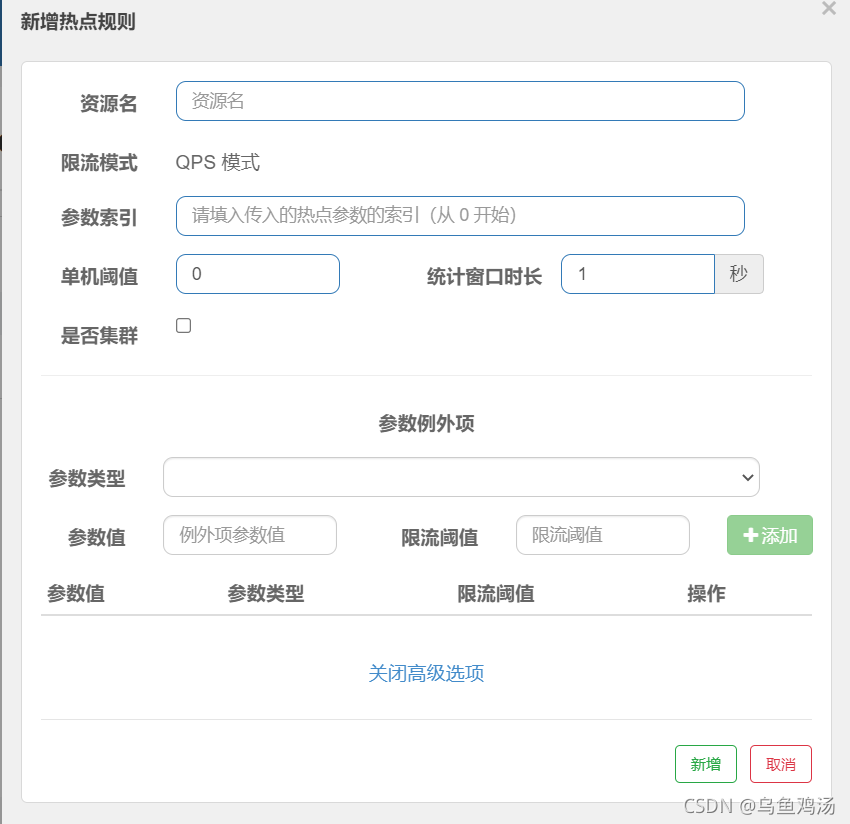Focus the 参数索引 input field
This screenshot has width=850, height=824.
click(x=460, y=216)
